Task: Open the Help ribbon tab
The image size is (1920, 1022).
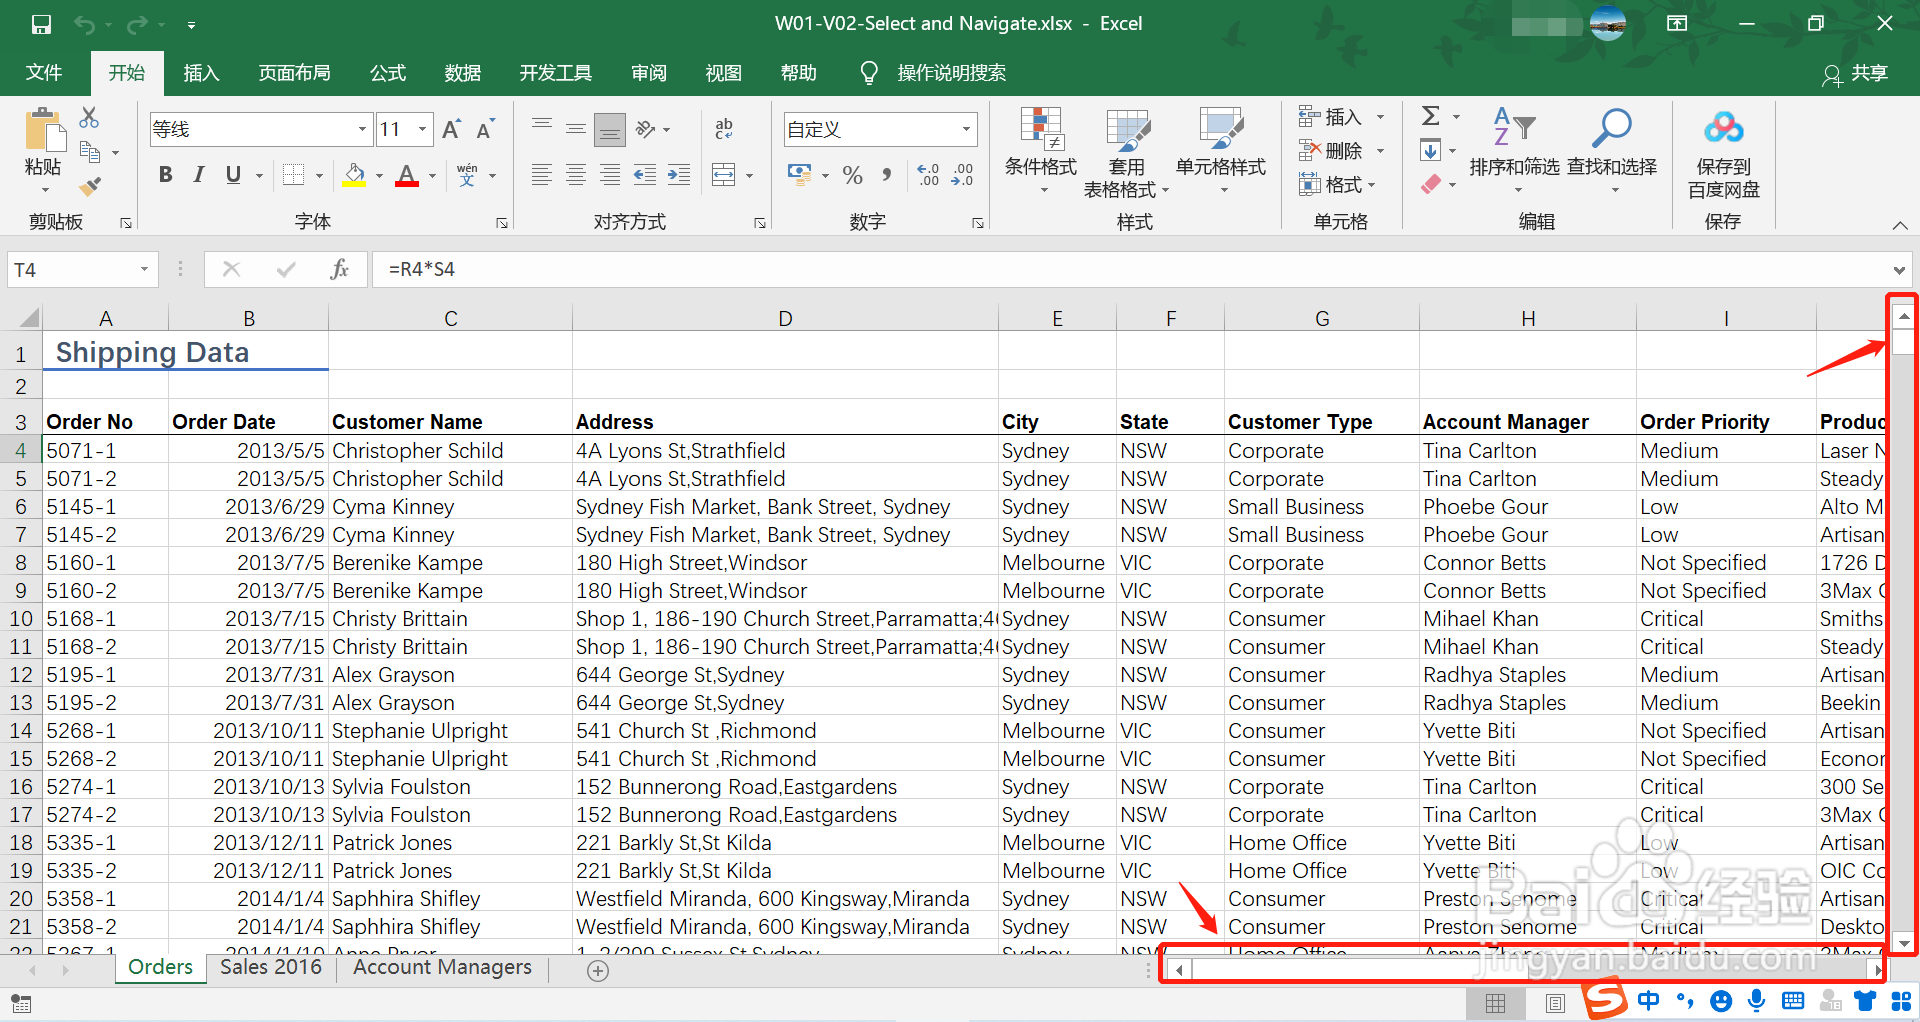Action: point(798,73)
